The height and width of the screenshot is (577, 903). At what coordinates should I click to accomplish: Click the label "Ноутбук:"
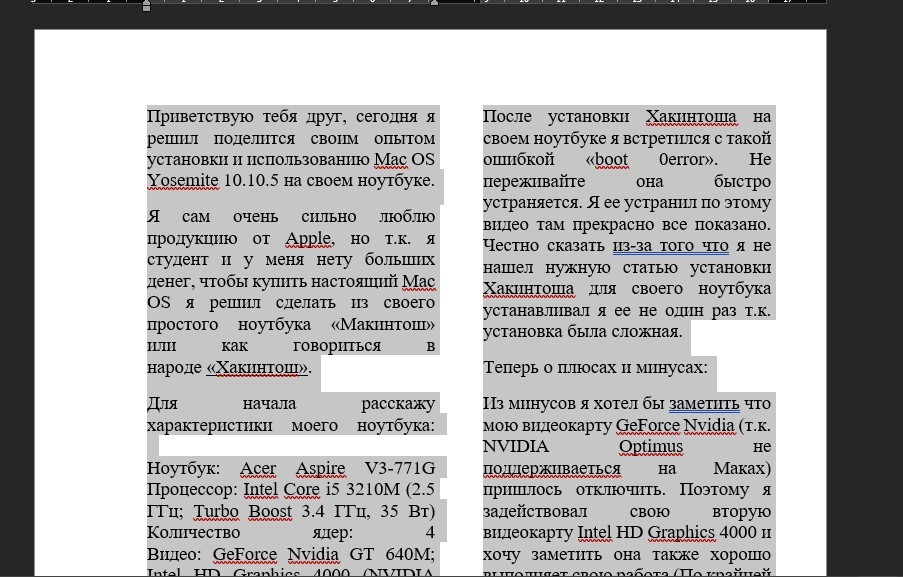pos(184,468)
